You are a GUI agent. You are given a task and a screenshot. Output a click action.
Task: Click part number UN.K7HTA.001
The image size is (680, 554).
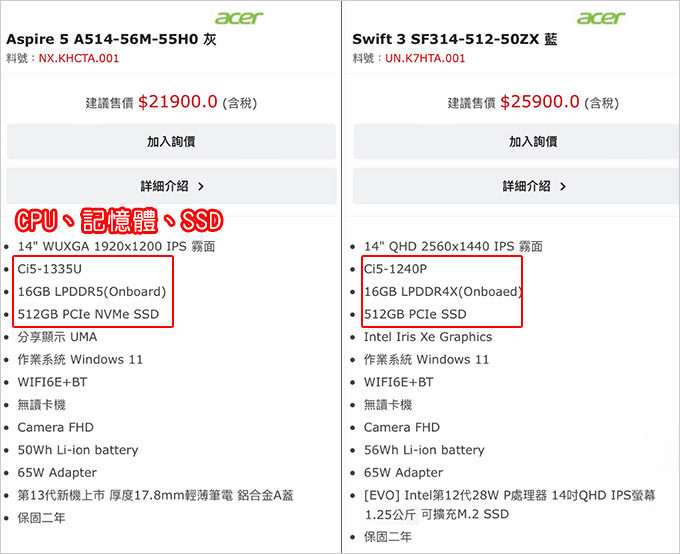425,58
